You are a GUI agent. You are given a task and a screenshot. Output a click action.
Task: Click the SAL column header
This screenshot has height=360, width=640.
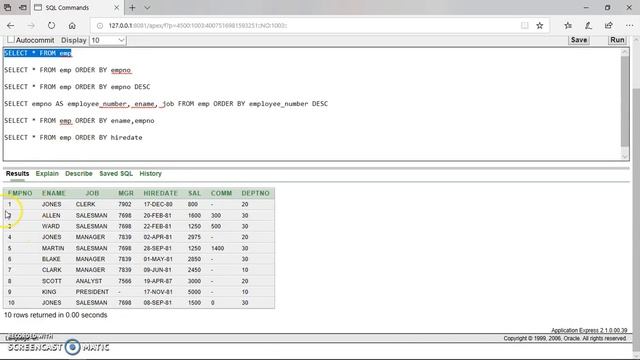click(x=194, y=193)
